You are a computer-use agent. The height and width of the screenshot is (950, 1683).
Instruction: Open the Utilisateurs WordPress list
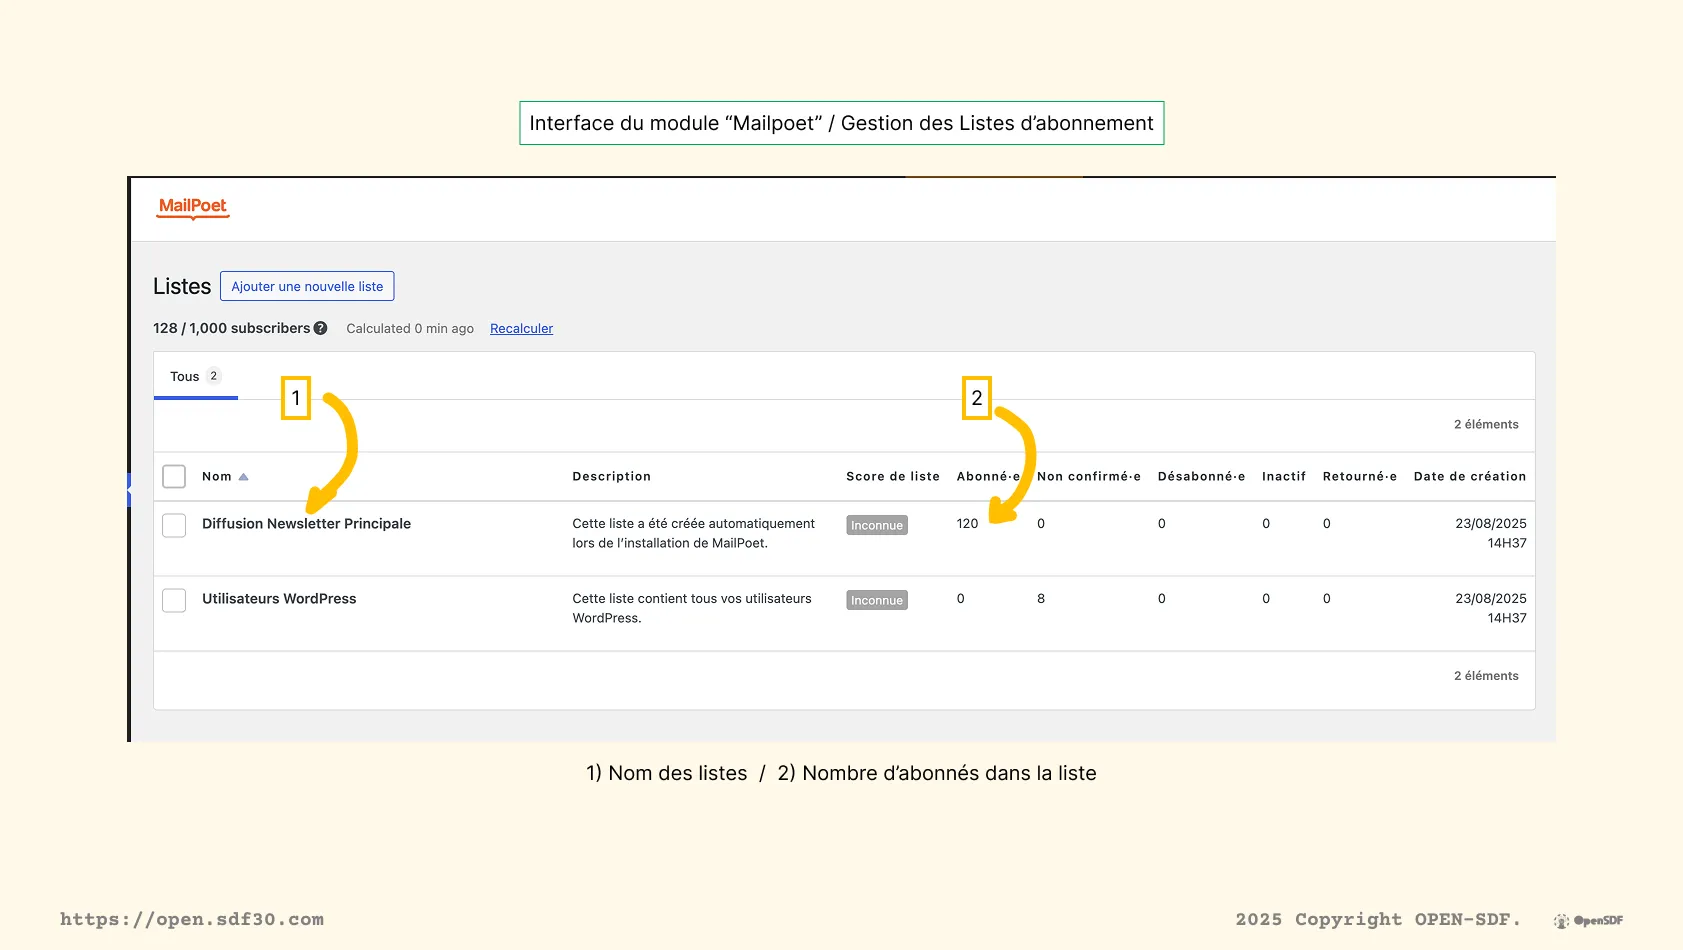pos(279,599)
